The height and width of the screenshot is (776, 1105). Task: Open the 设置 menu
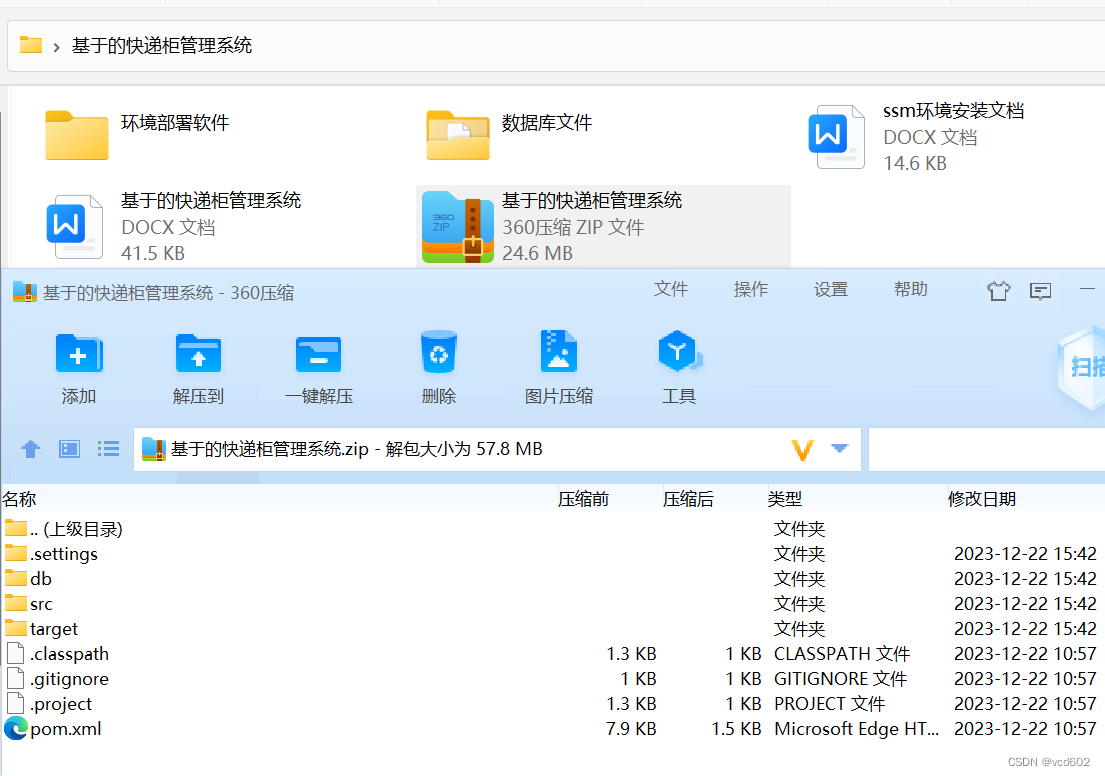click(x=831, y=289)
